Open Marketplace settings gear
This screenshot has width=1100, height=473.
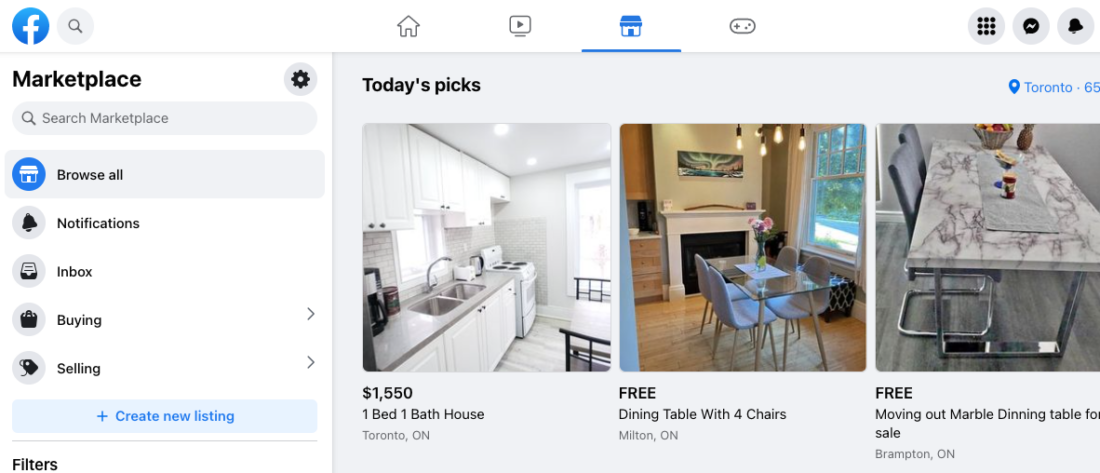click(x=300, y=79)
